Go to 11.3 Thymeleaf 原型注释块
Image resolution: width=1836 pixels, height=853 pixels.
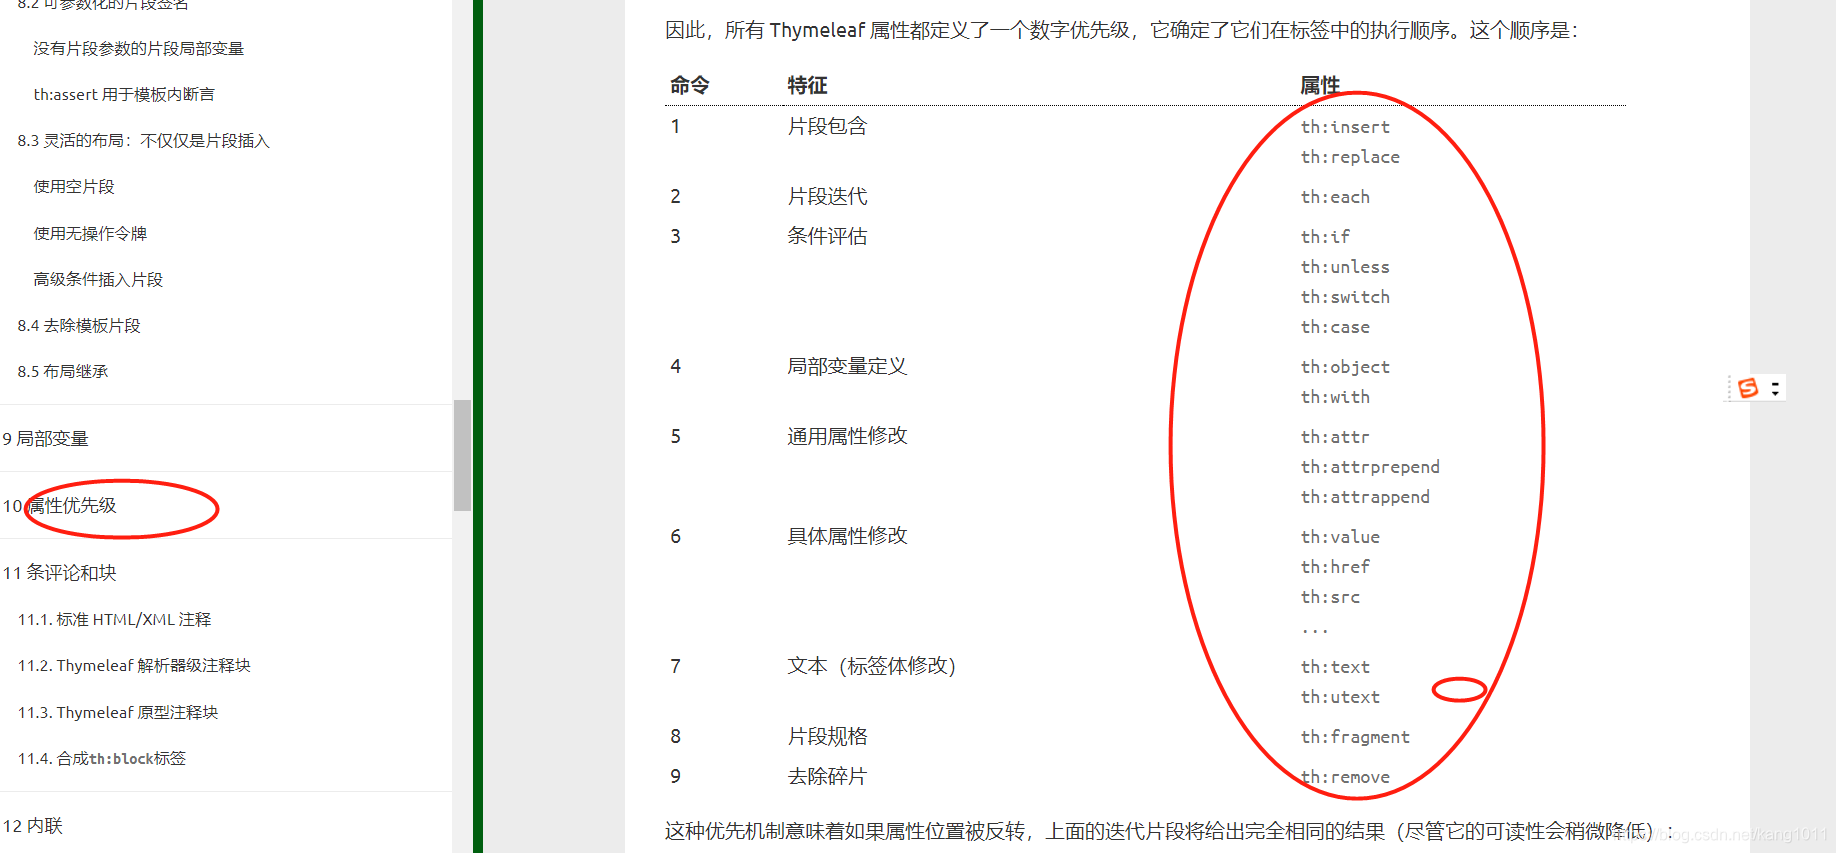pos(118,712)
